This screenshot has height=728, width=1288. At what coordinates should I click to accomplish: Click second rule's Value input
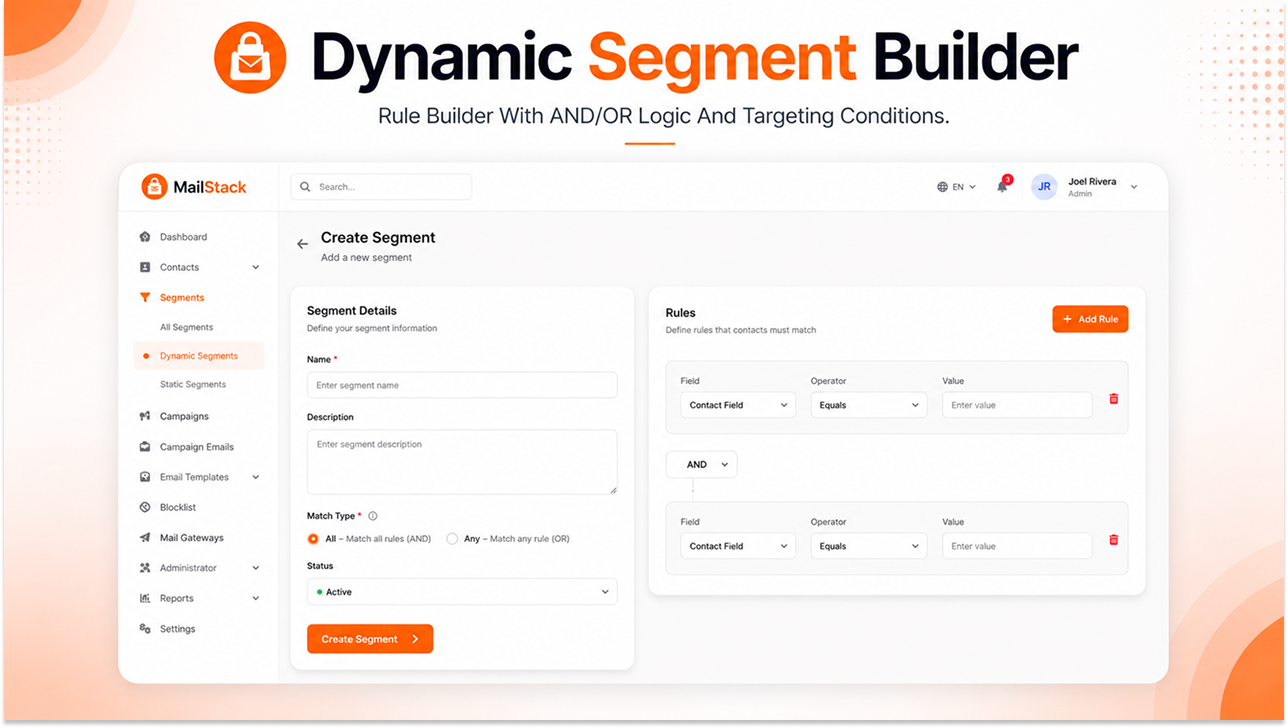coord(1017,546)
